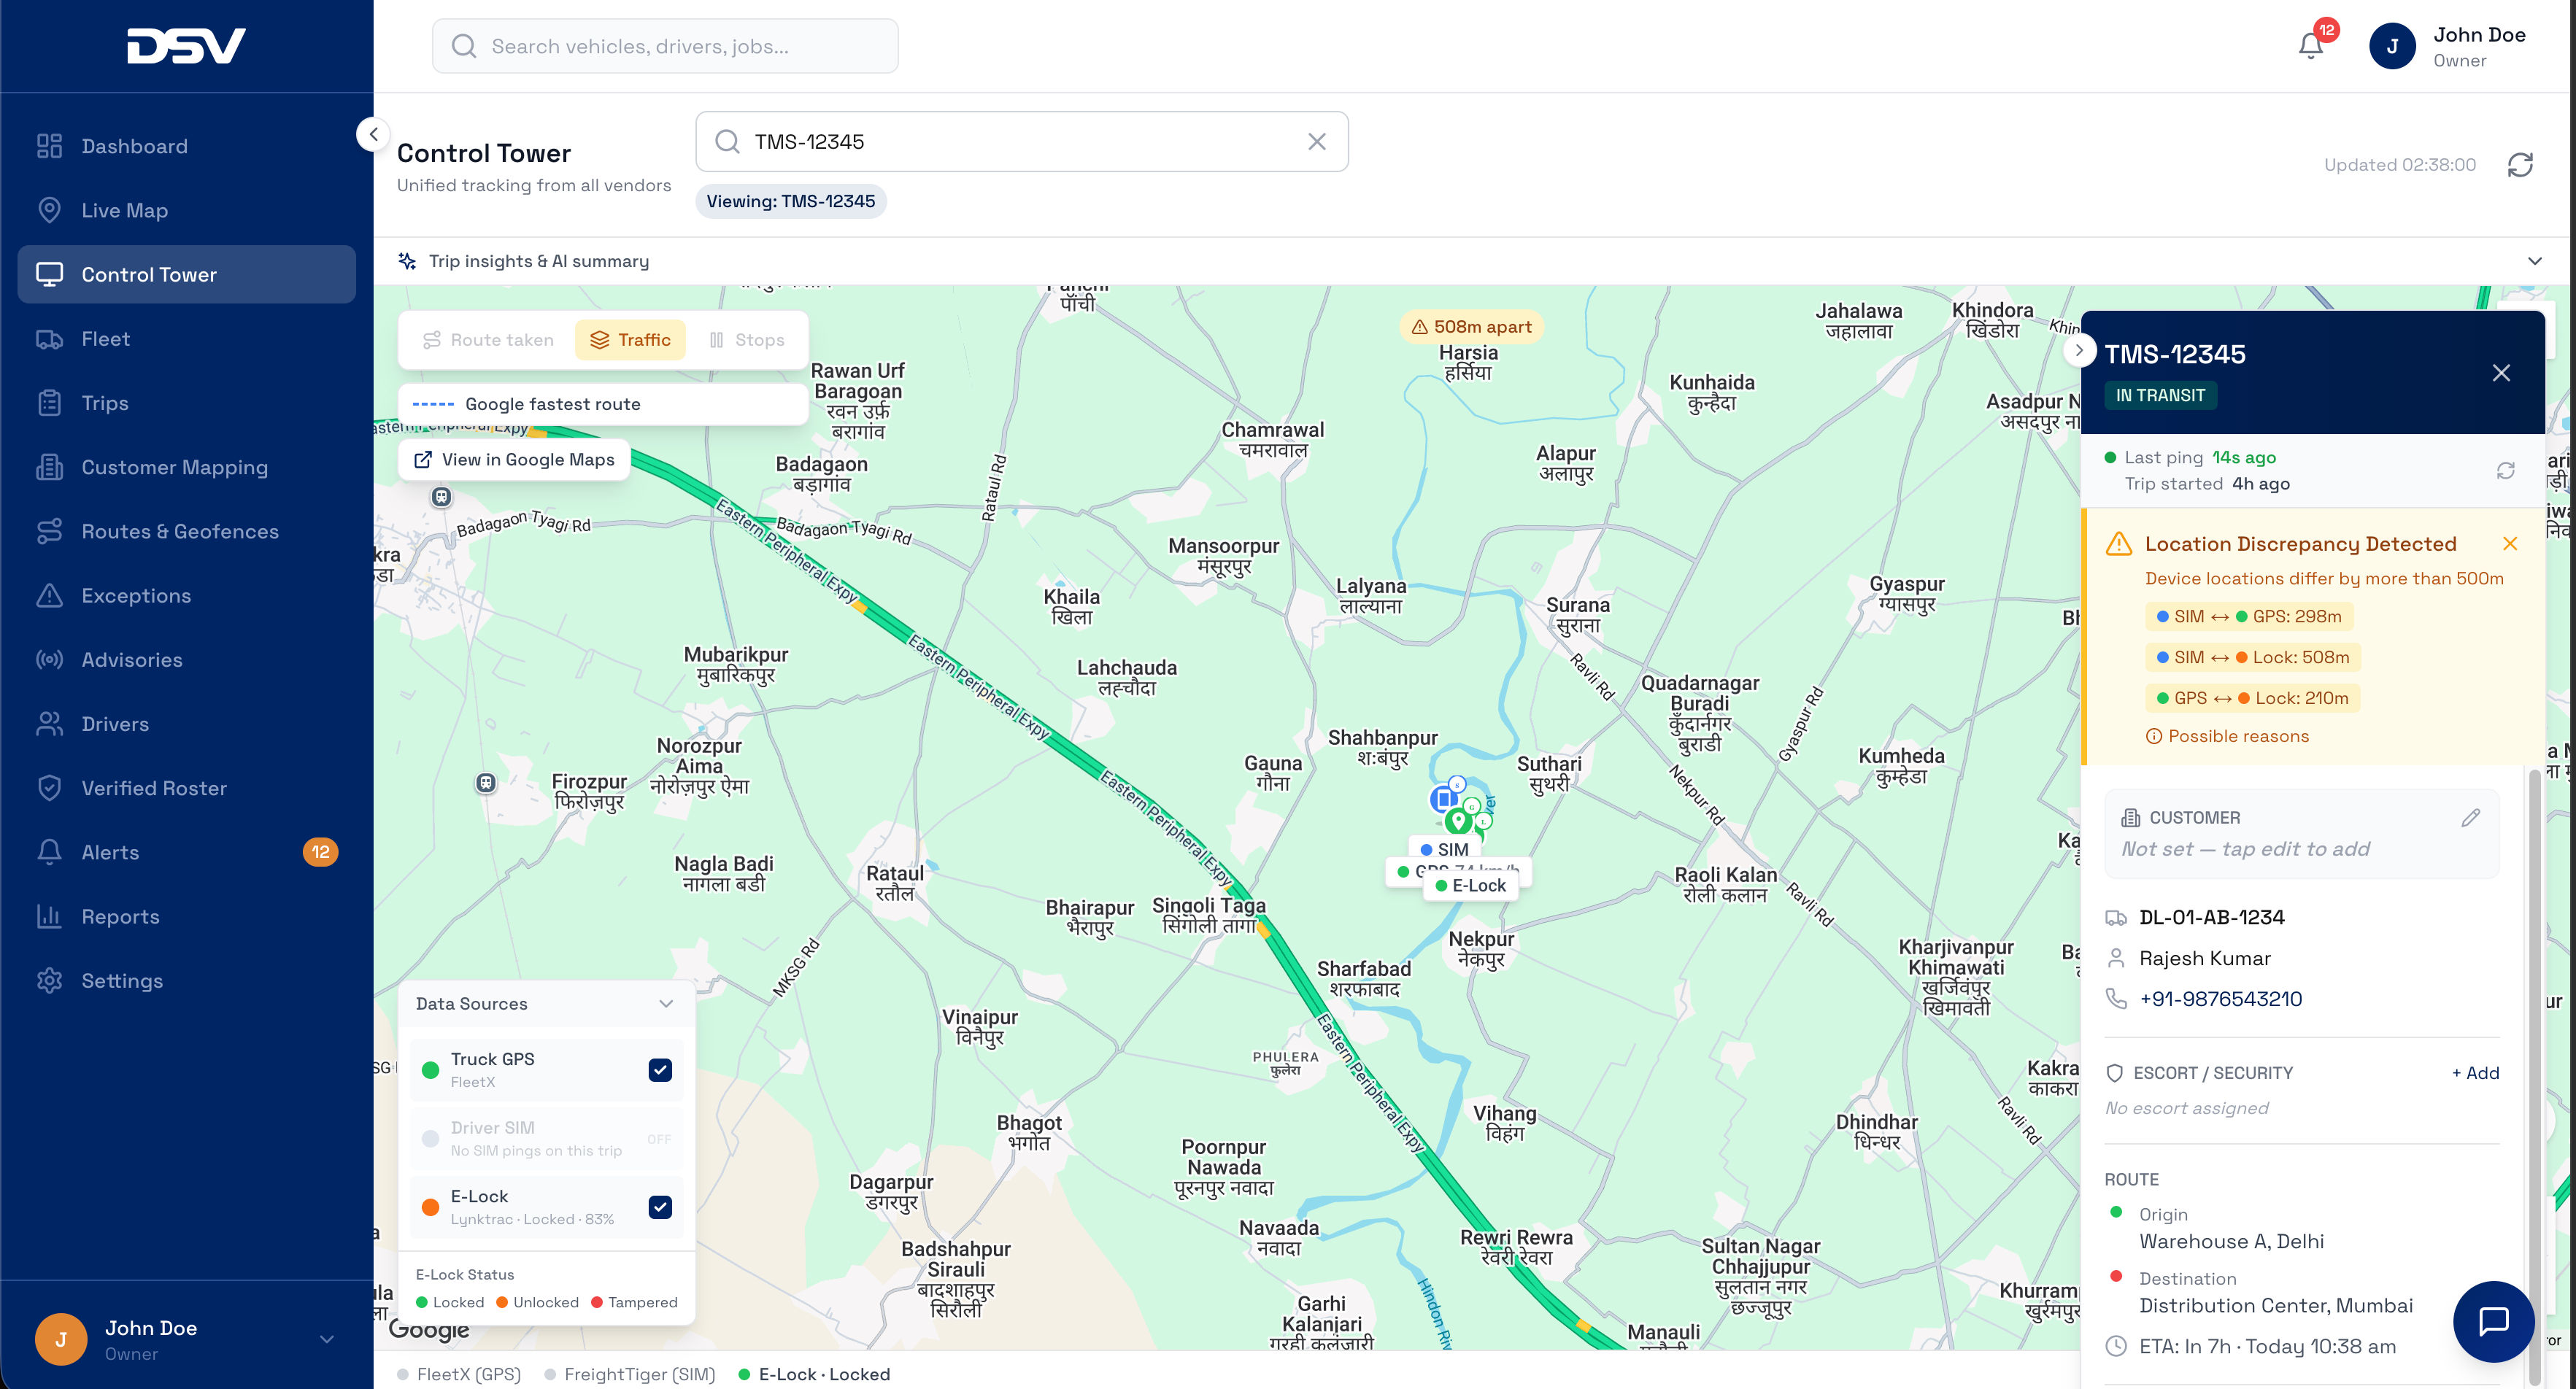Clear the TMS-12345 search field

click(x=1317, y=142)
